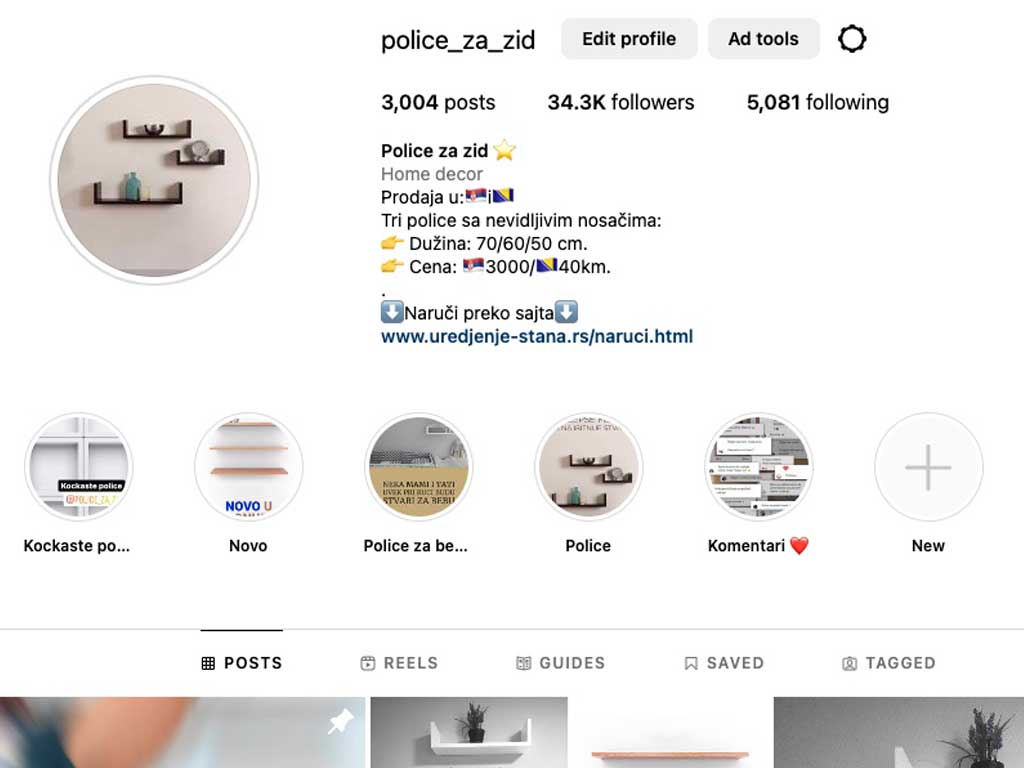Add a New highlight with plus icon

(929, 467)
